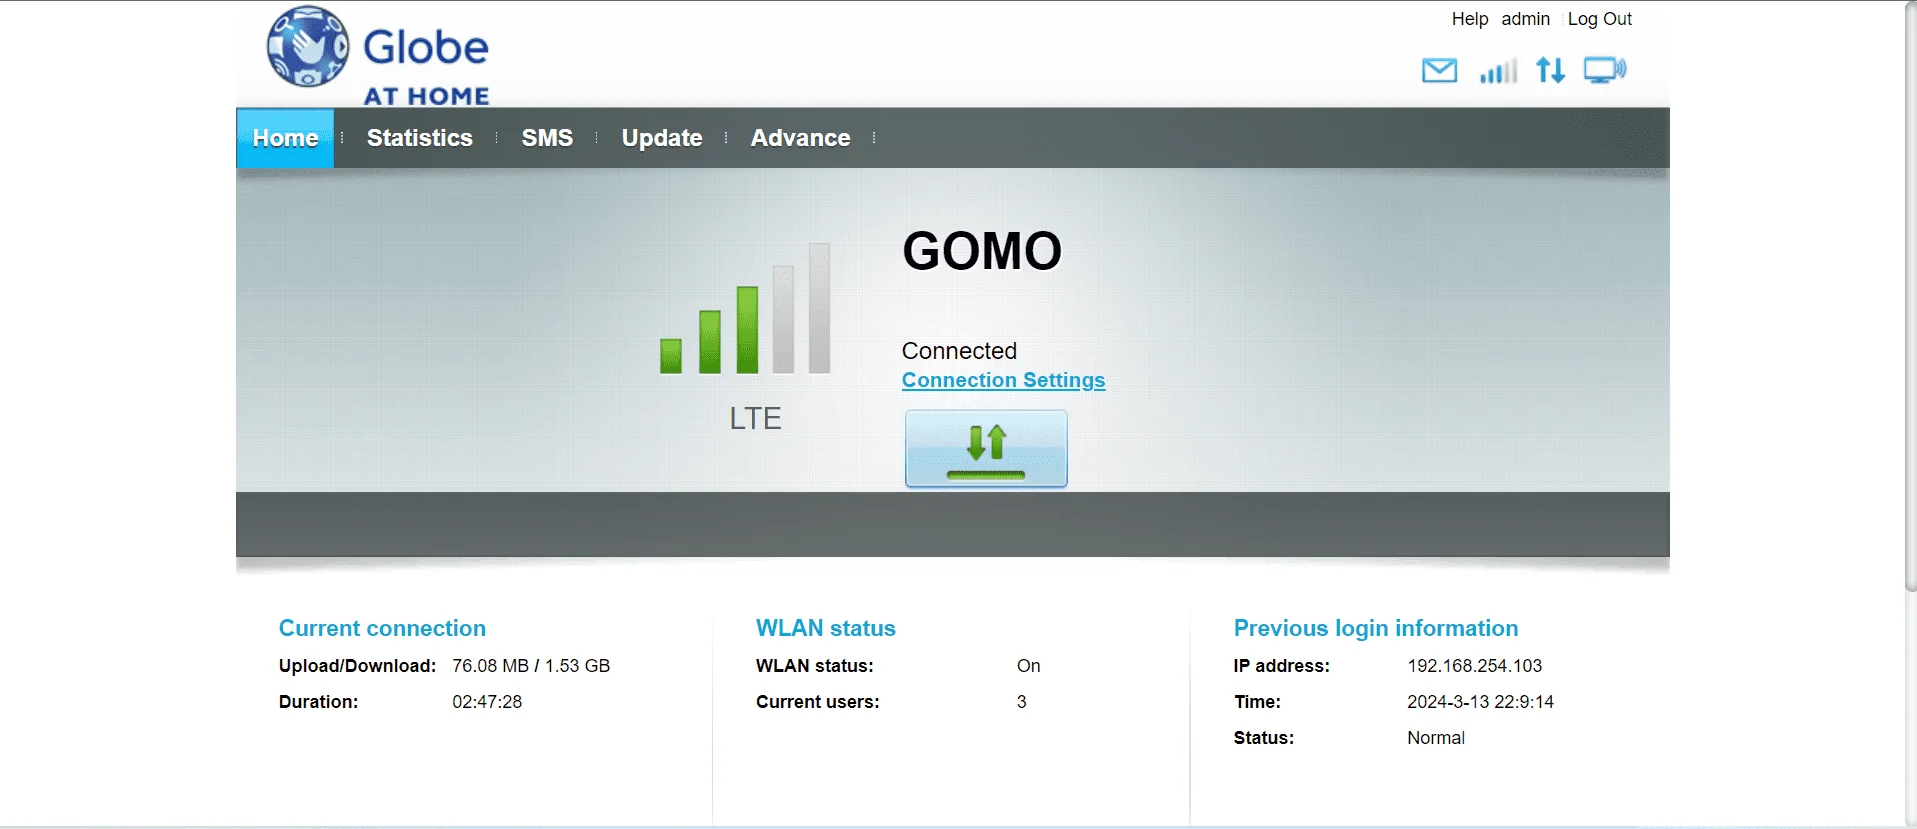Select the duration value 02:47:28
This screenshot has height=829, width=1917.
point(487,702)
